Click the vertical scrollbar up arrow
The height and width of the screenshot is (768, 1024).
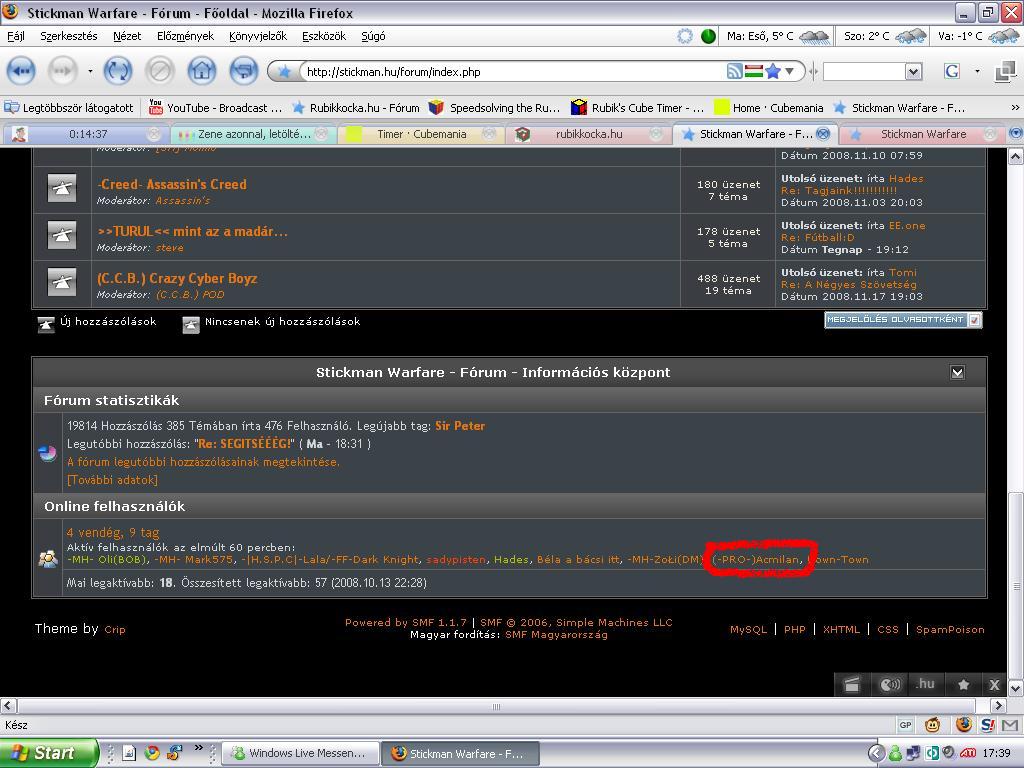point(1015,156)
